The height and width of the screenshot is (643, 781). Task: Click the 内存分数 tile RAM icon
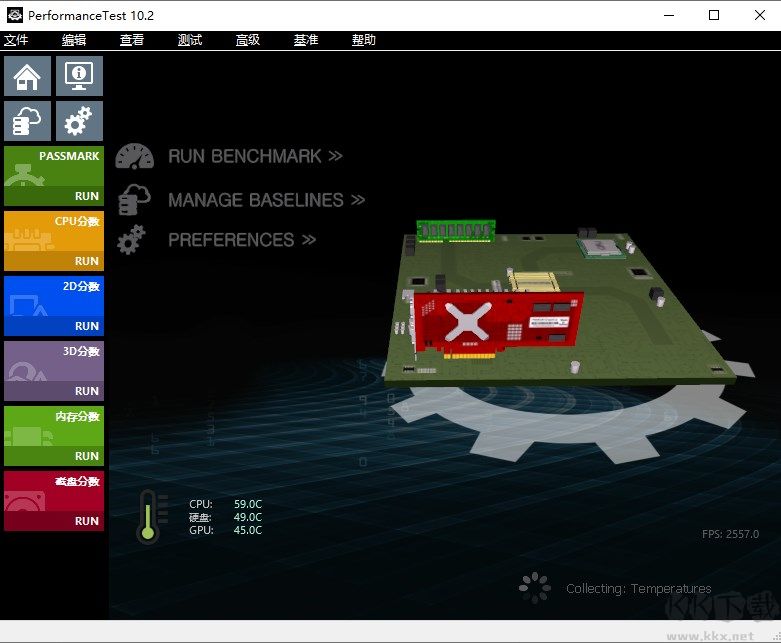pyautogui.click(x=29, y=436)
